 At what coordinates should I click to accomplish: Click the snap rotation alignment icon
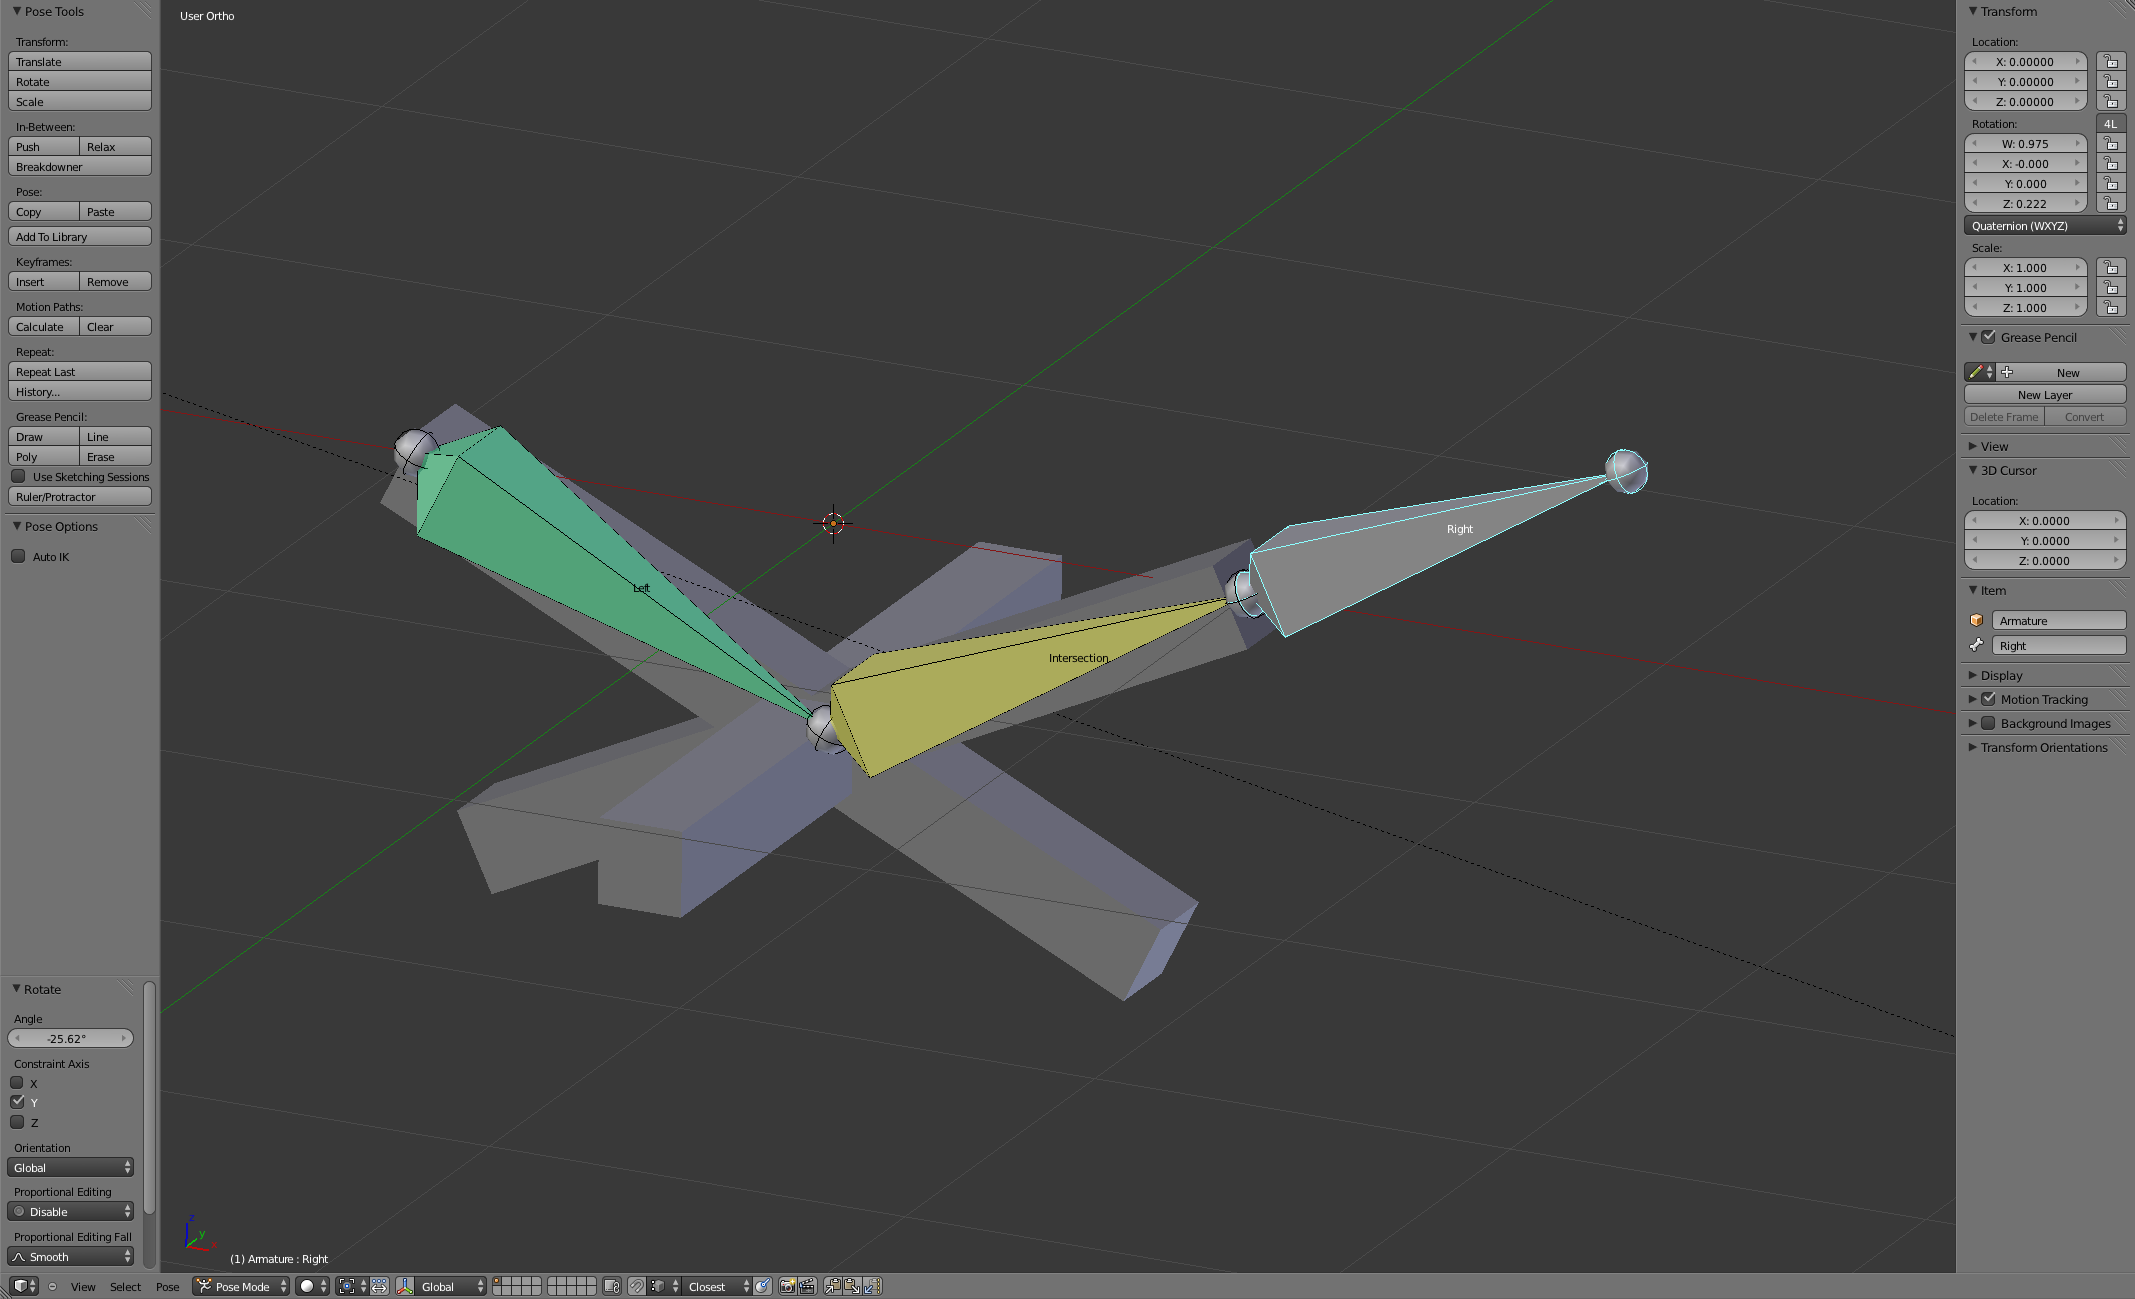pyautogui.click(x=763, y=1286)
